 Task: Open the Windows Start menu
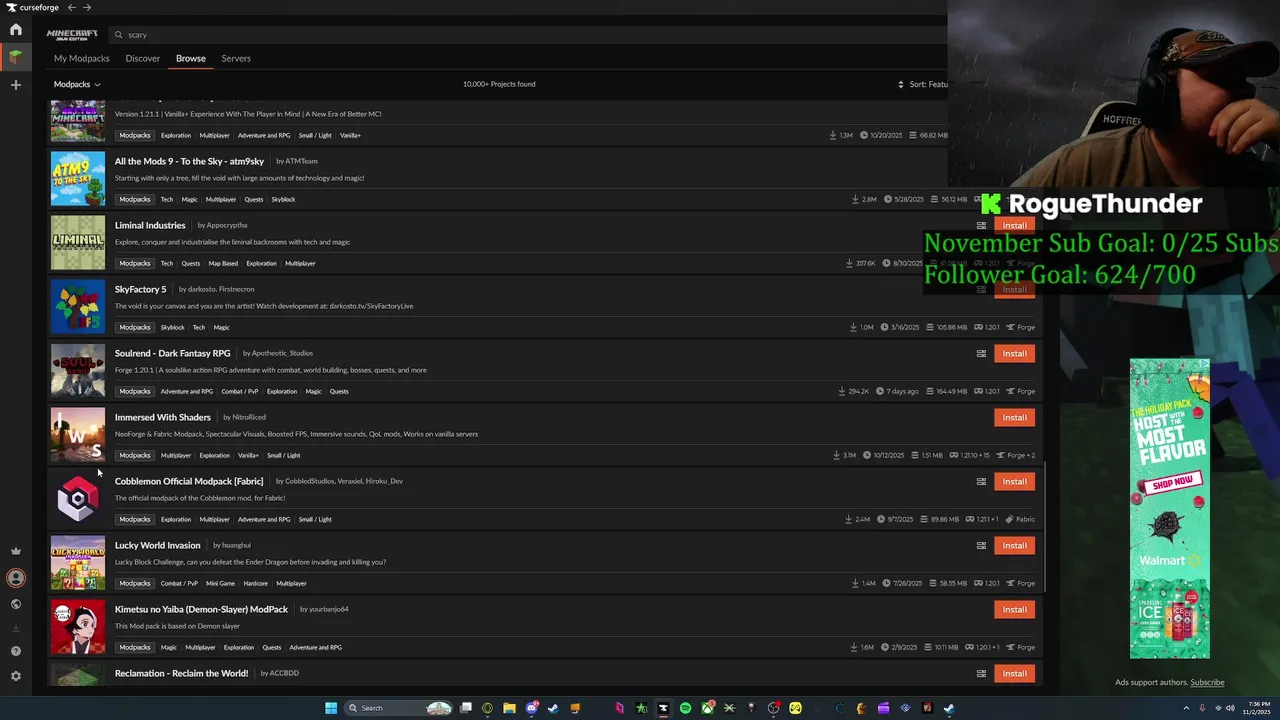pyautogui.click(x=331, y=708)
